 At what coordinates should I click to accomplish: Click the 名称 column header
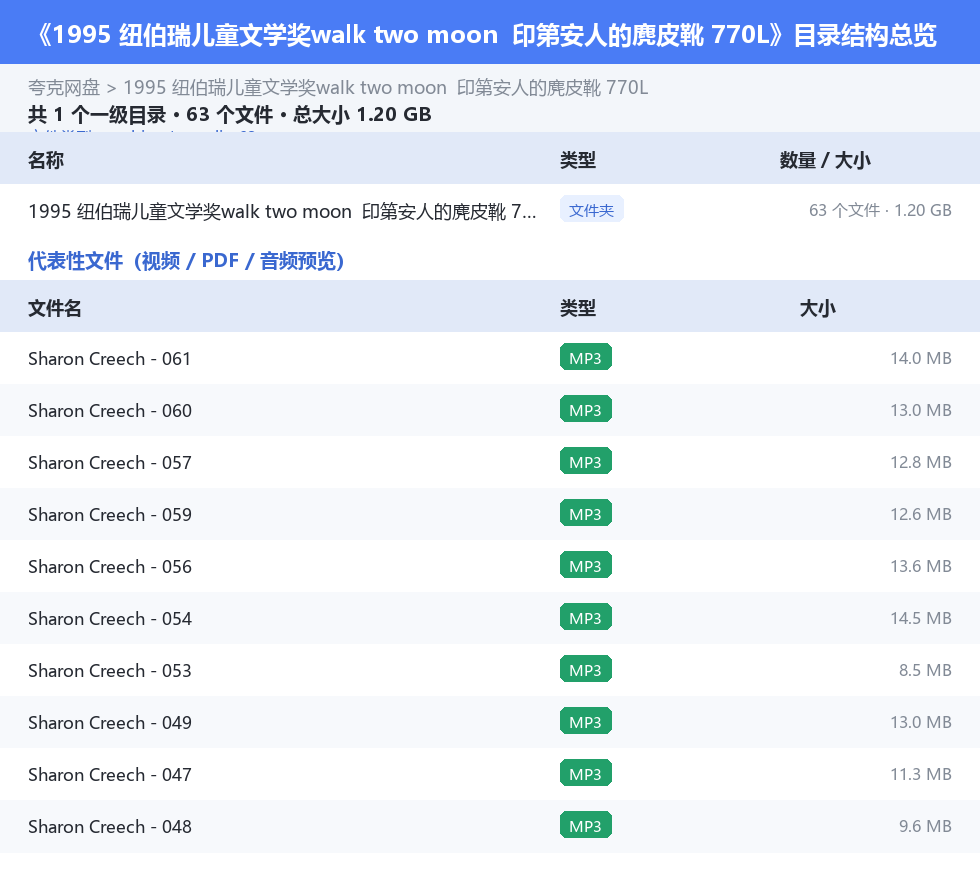[46, 160]
